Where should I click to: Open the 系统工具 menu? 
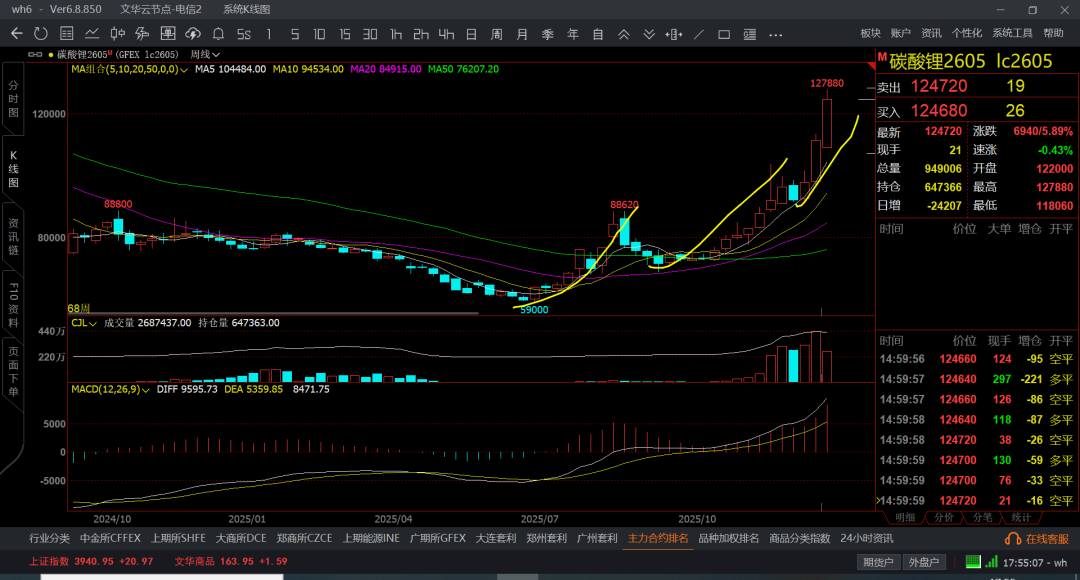pyautogui.click(x=1012, y=33)
